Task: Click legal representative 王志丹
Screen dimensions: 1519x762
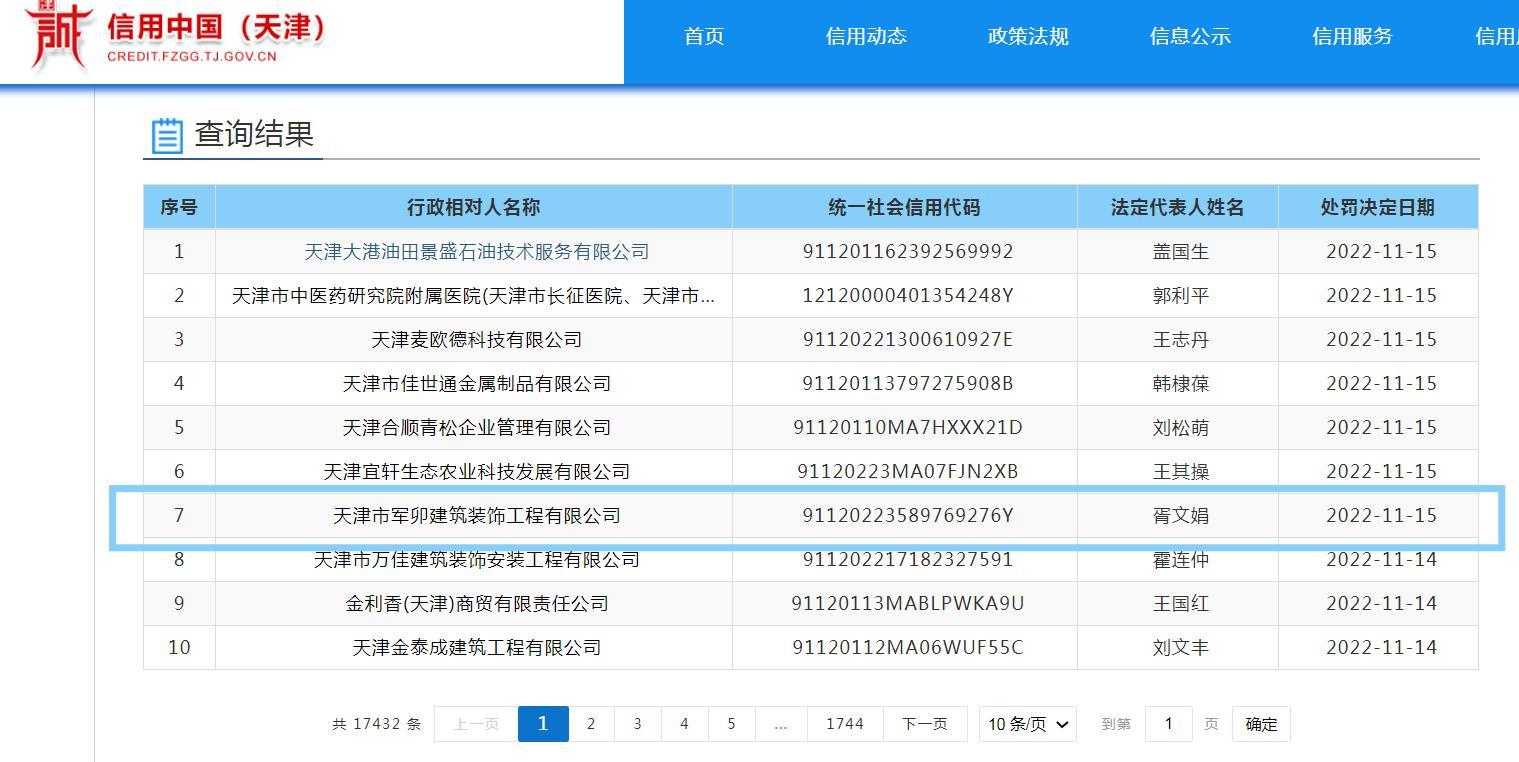Action: [1181, 340]
